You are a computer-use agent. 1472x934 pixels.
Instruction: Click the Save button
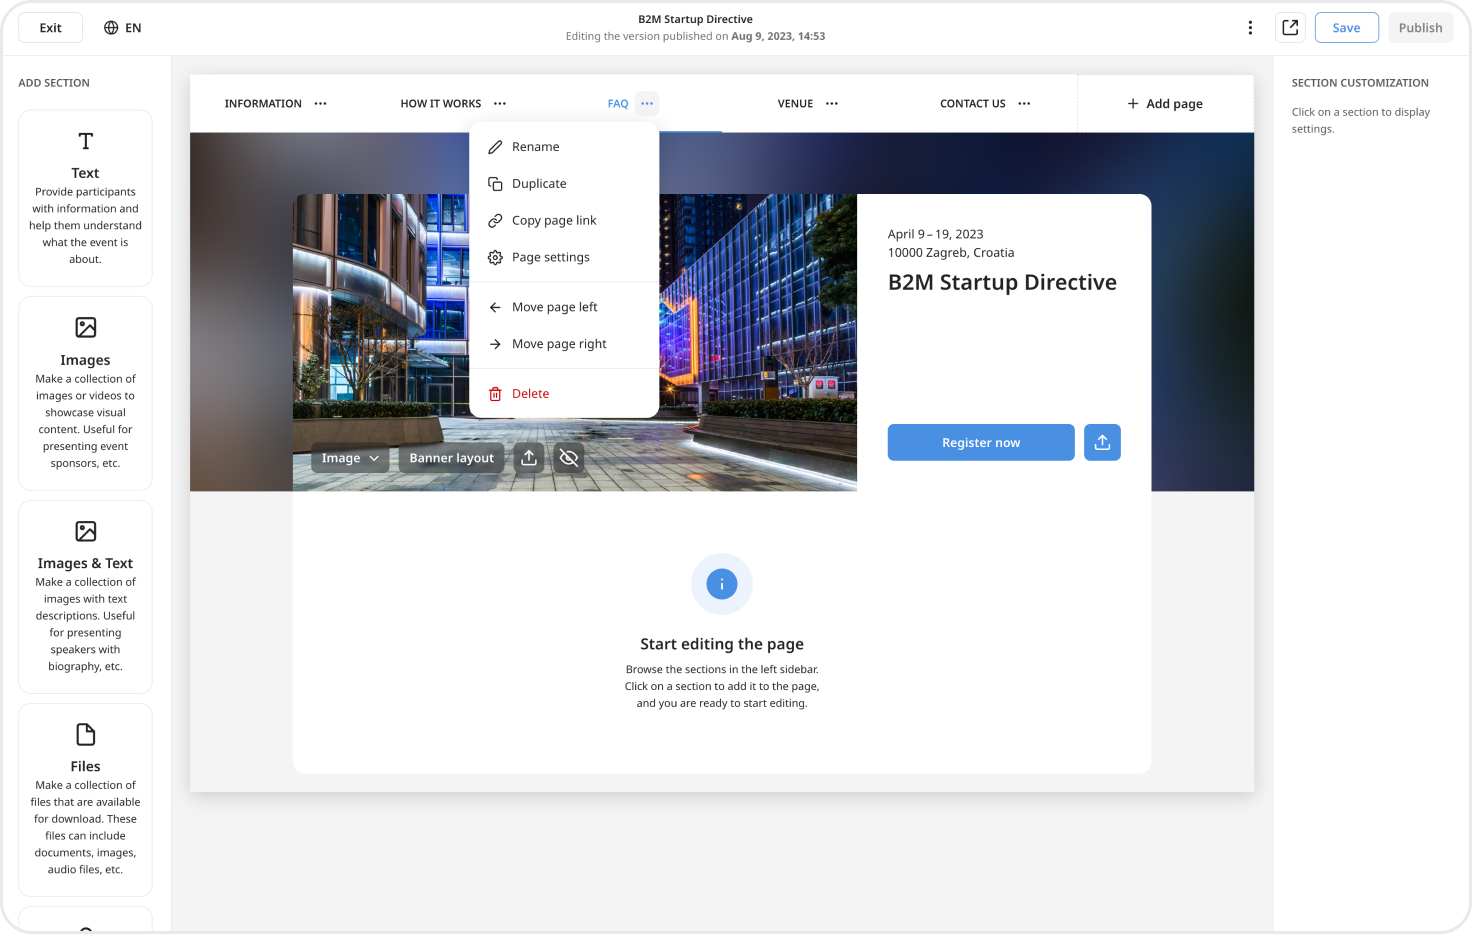[x=1346, y=28]
